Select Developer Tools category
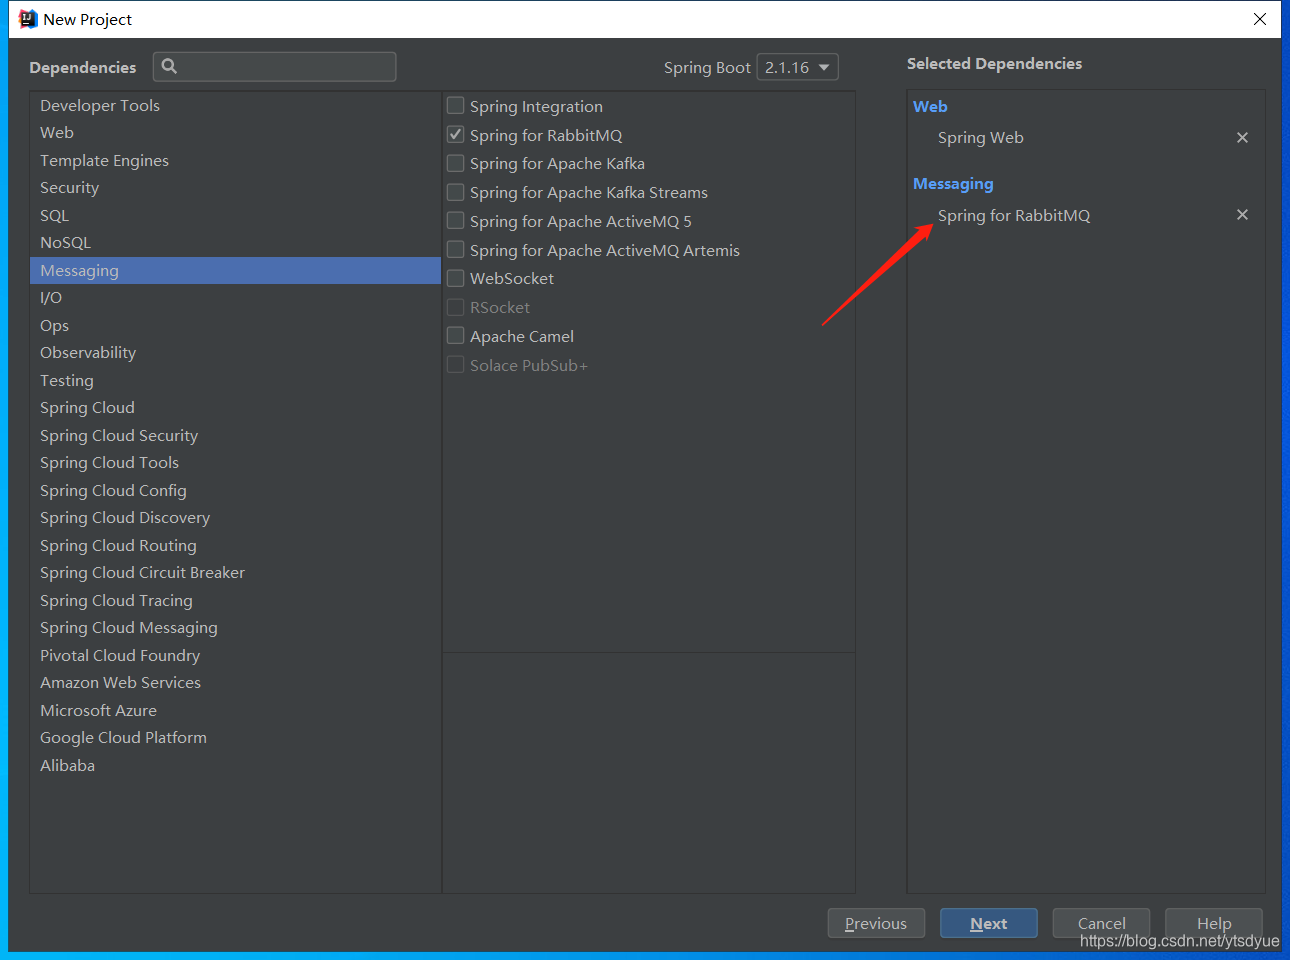 point(235,105)
